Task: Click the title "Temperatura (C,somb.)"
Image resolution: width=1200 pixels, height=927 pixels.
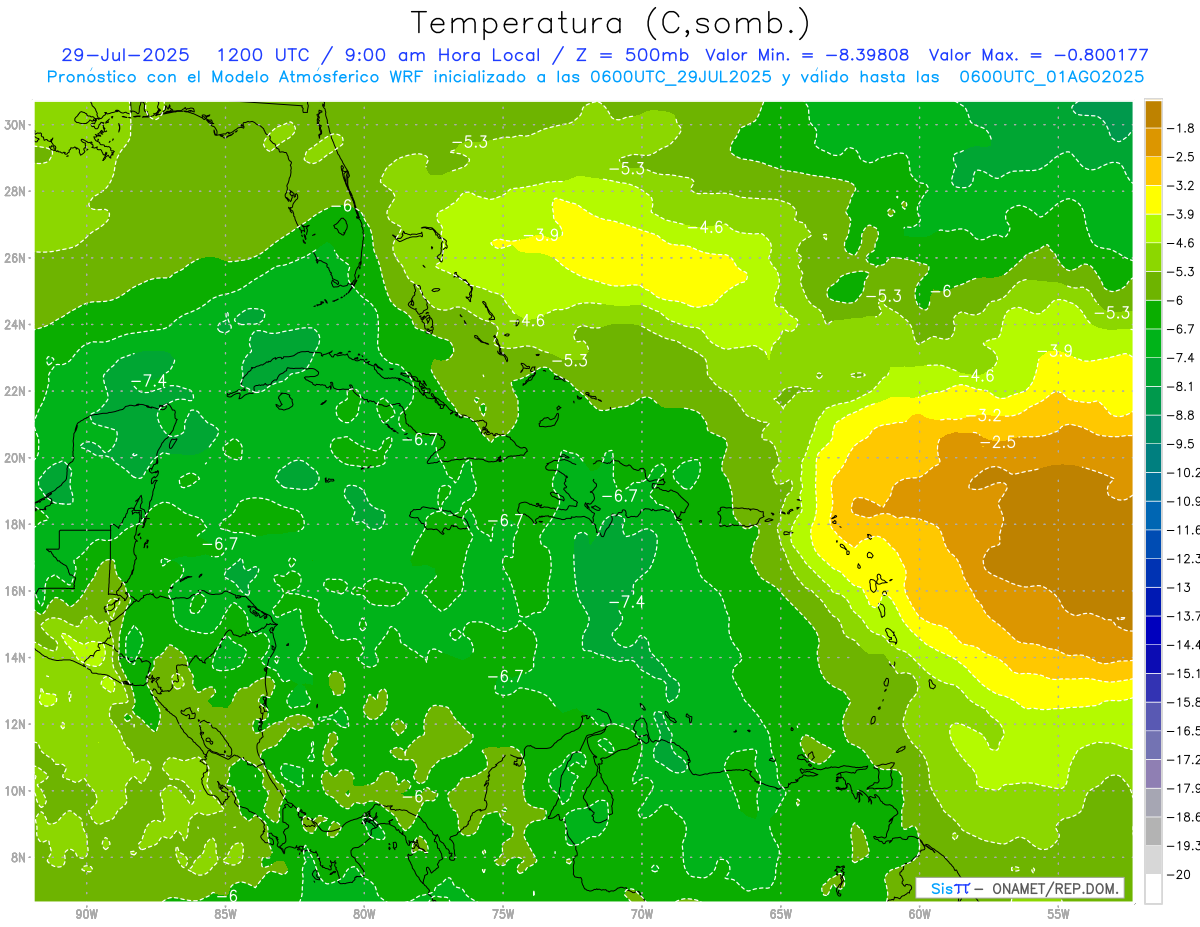Action: pyautogui.click(x=611, y=23)
